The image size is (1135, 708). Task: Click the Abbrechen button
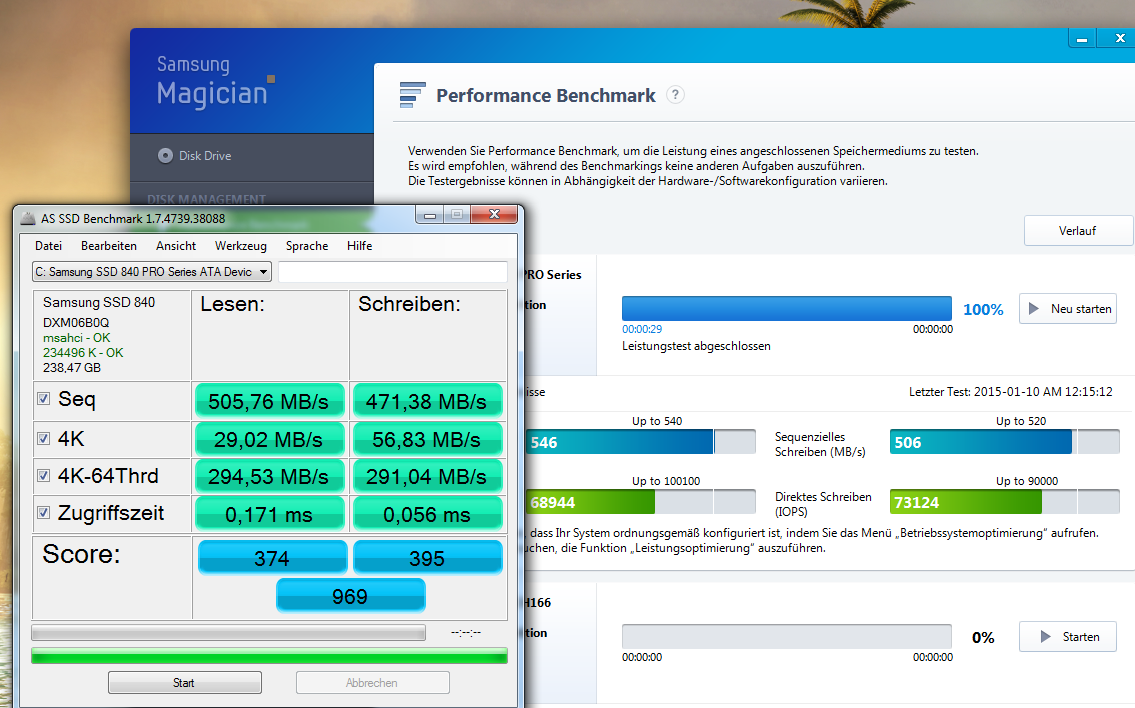pos(372,683)
